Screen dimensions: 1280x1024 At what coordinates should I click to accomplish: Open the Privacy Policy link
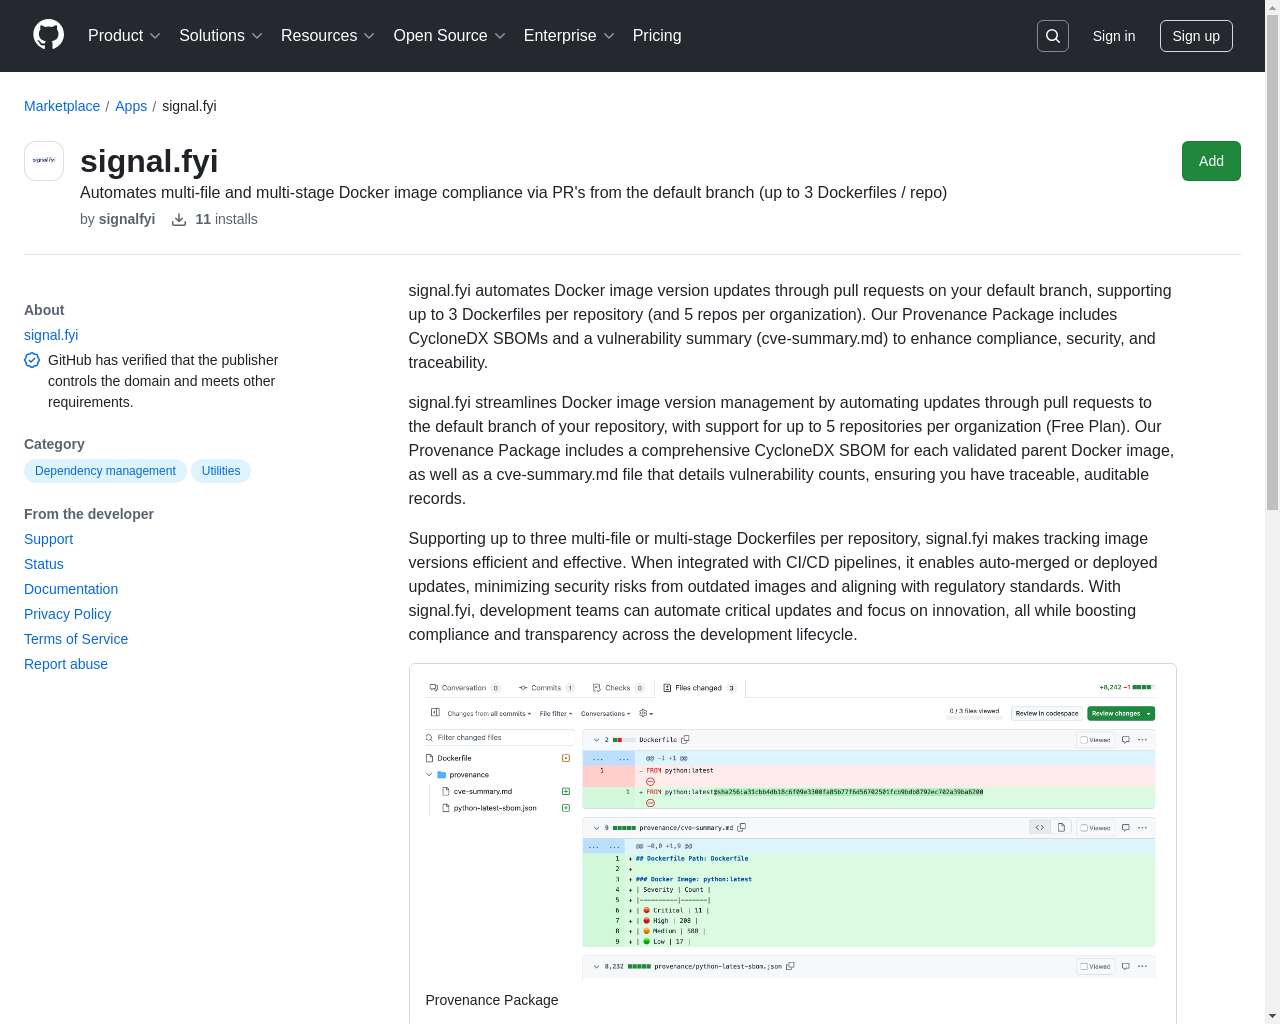(67, 614)
